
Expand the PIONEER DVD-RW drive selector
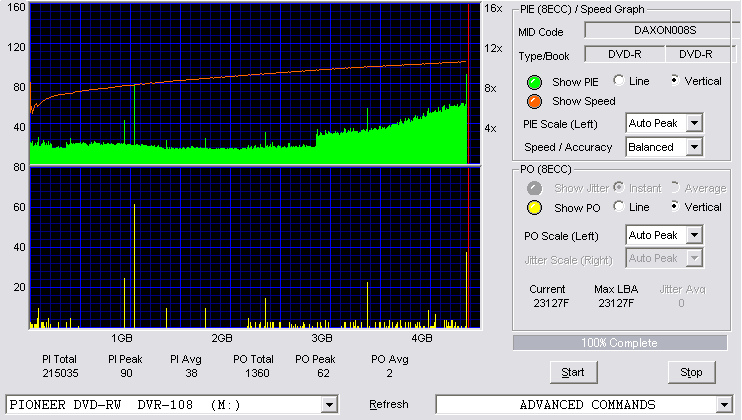(329, 405)
